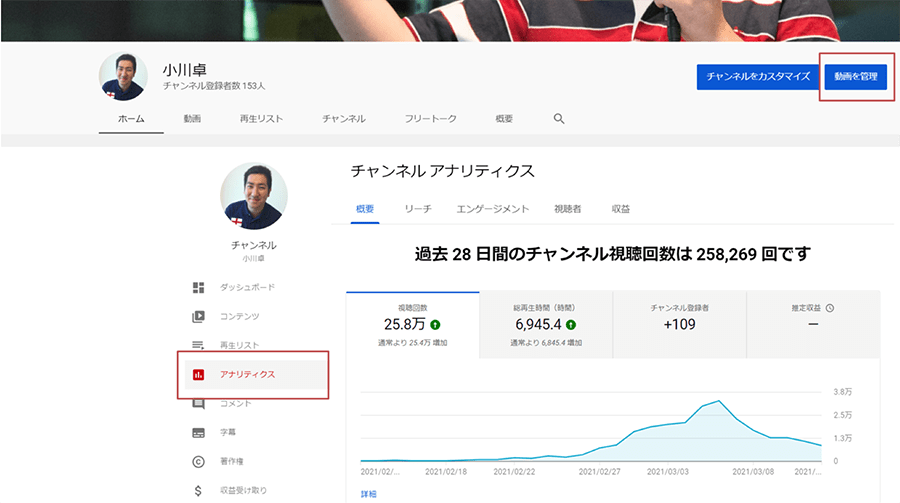Click the 2021/02/27 date label on chart
900x503 pixels.
pyautogui.click(x=599, y=471)
